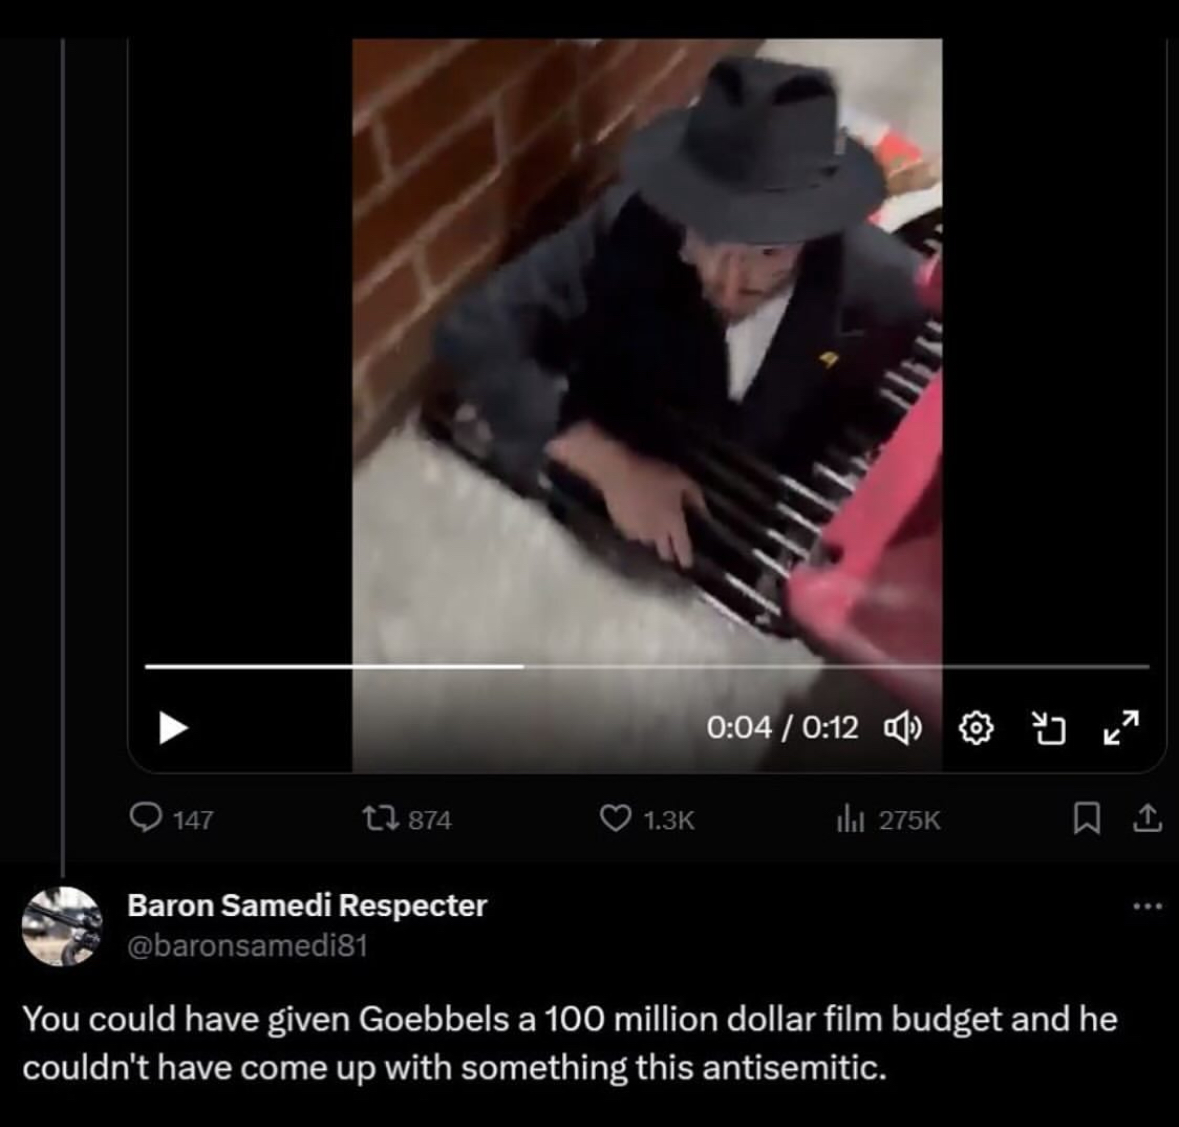Seek to the end of the video timeline

click(1147, 666)
